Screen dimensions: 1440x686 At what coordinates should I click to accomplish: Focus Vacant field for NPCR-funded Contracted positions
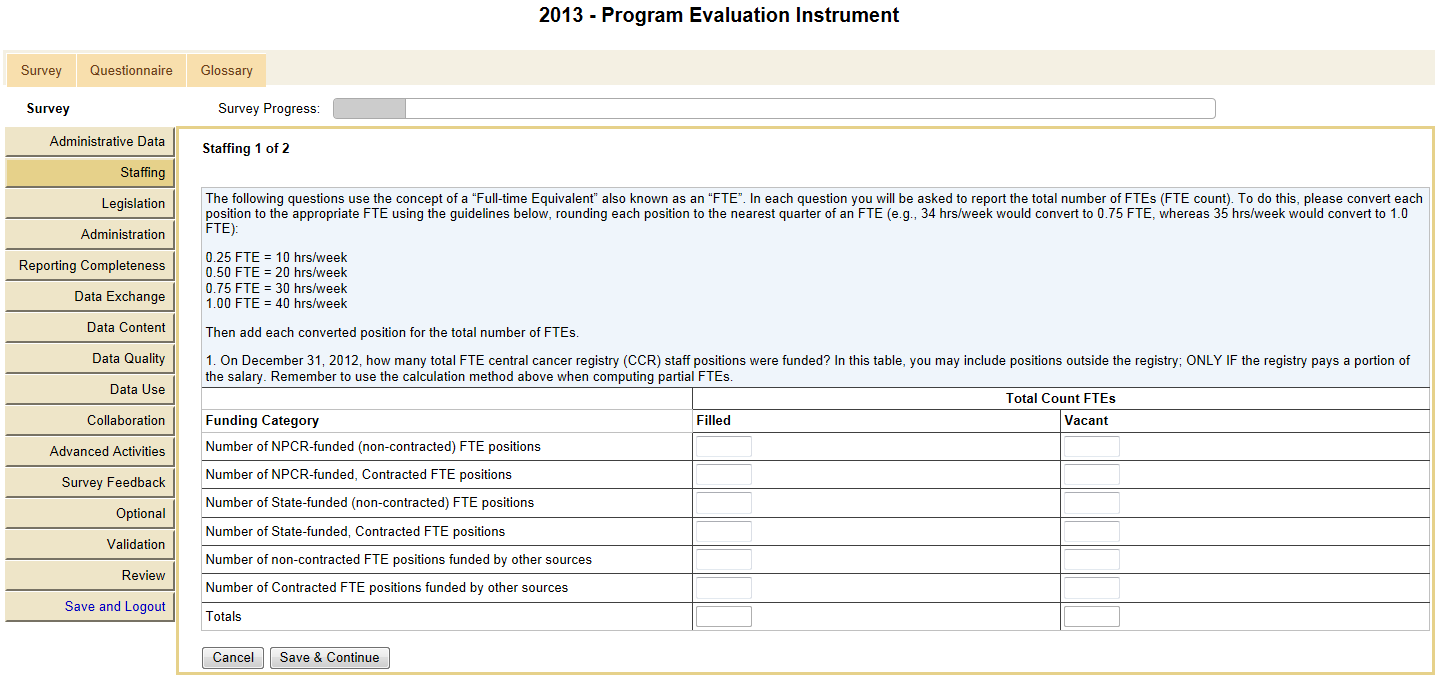click(x=1092, y=475)
